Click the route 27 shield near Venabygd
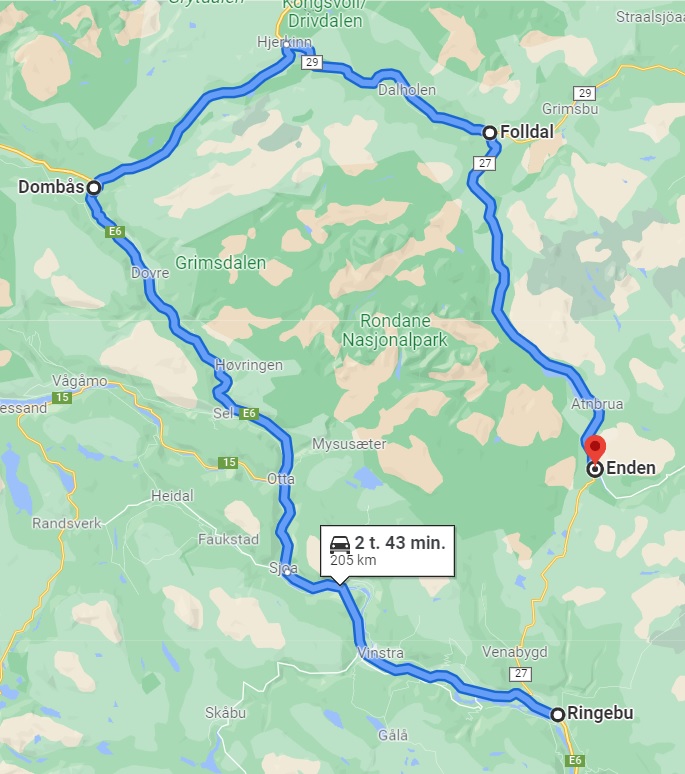This screenshot has width=685, height=774. coord(521,674)
